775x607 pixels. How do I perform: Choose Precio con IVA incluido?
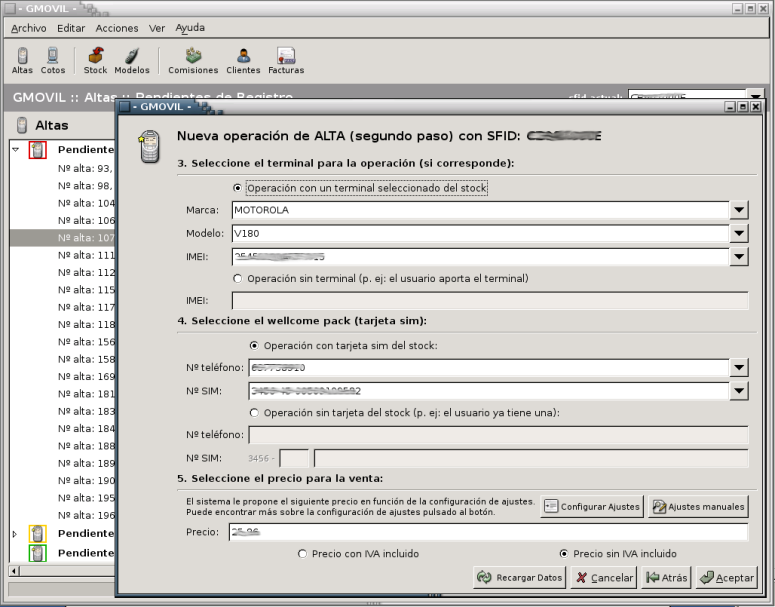click(x=302, y=554)
